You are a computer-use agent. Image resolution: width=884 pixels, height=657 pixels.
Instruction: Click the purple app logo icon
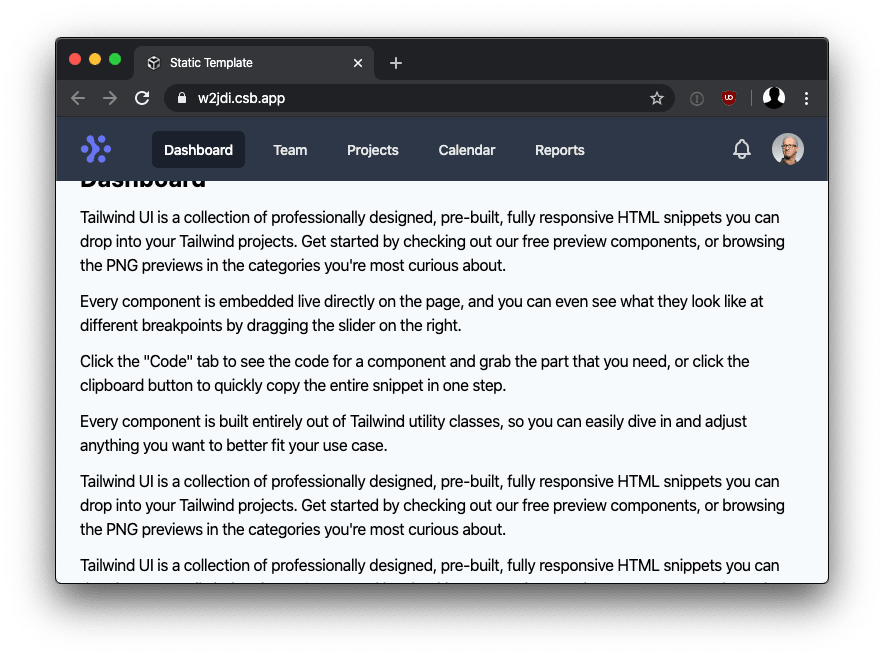click(x=96, y=149)
